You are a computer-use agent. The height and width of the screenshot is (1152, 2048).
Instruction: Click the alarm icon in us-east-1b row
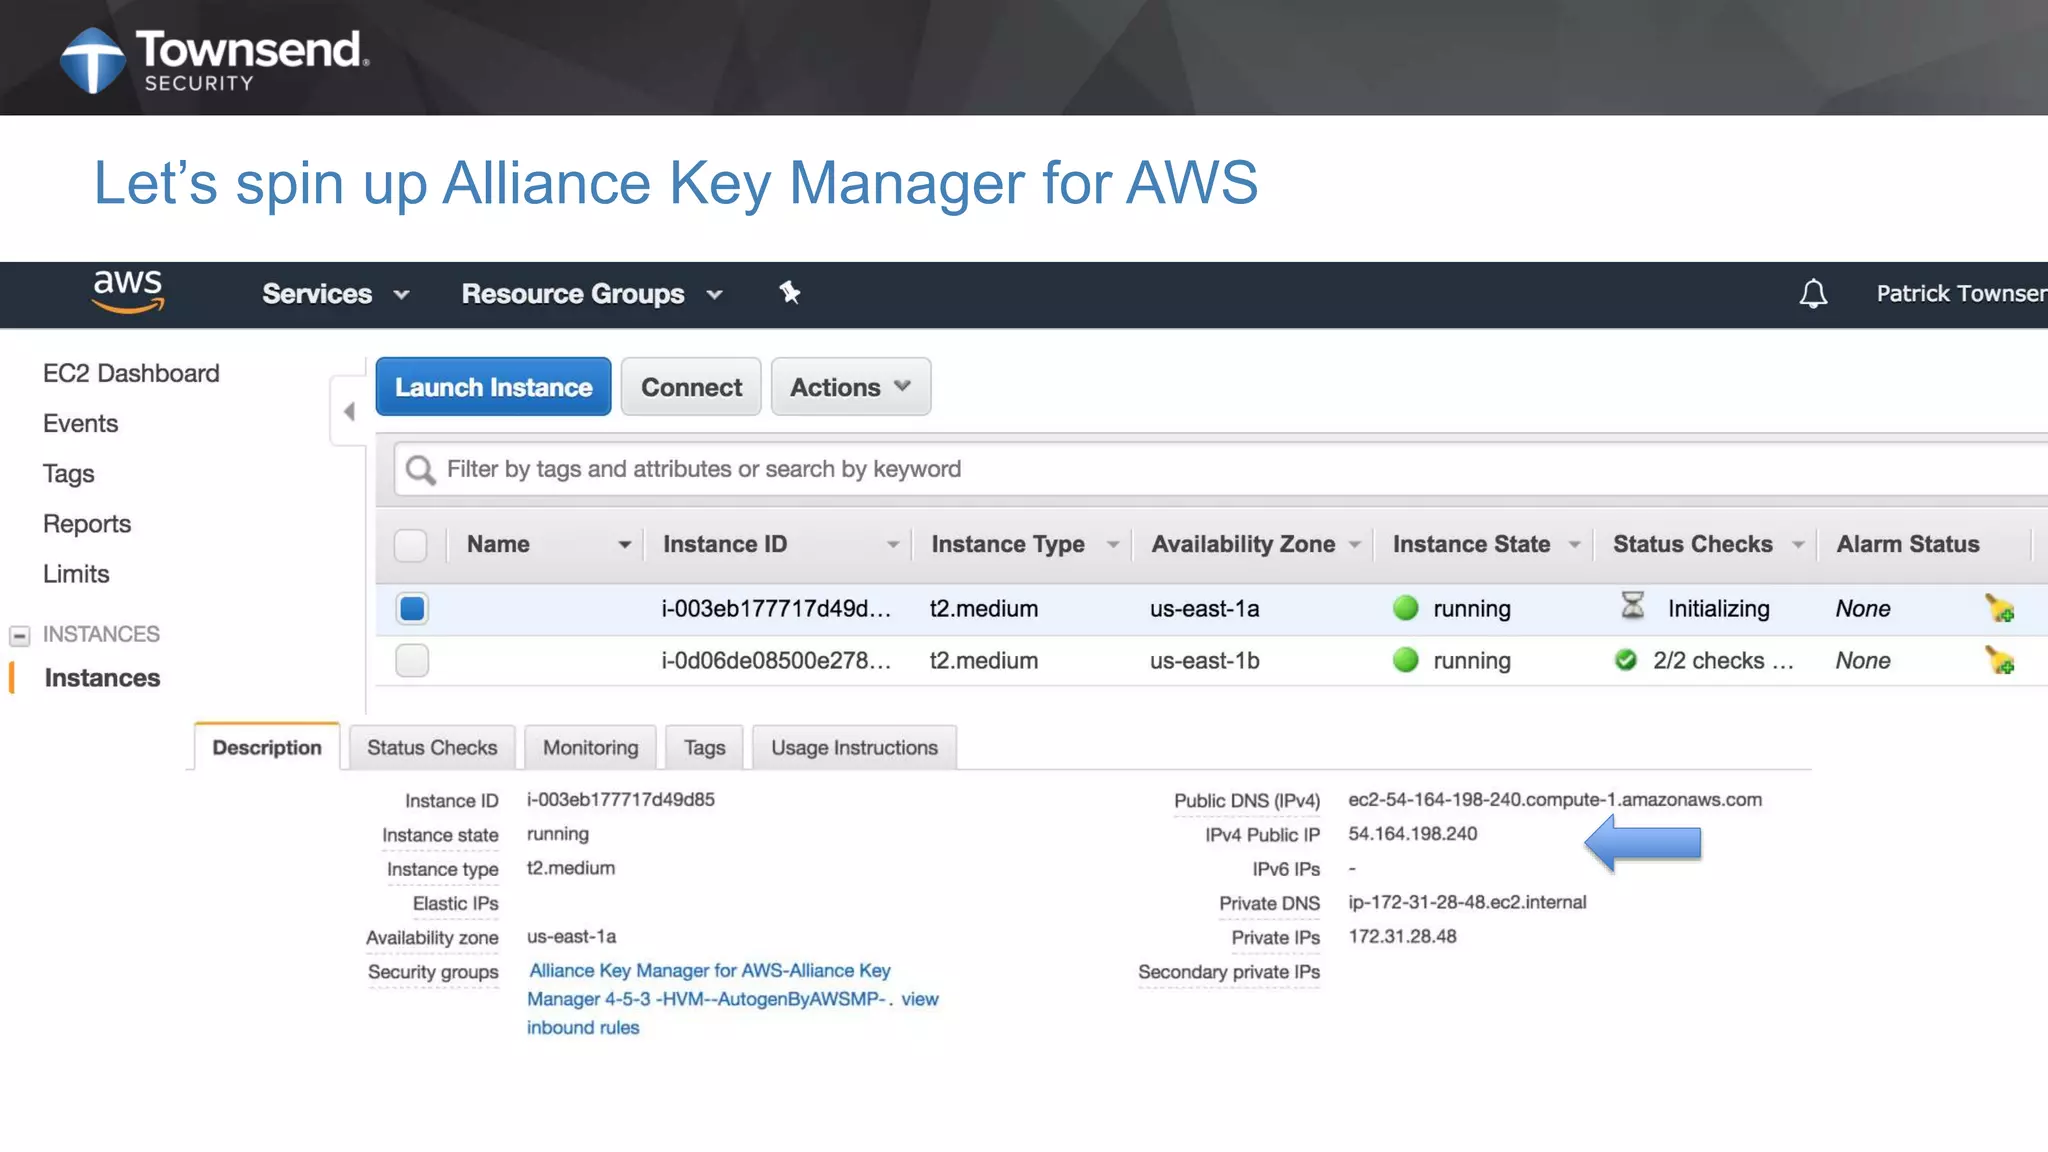(2000, 660)
